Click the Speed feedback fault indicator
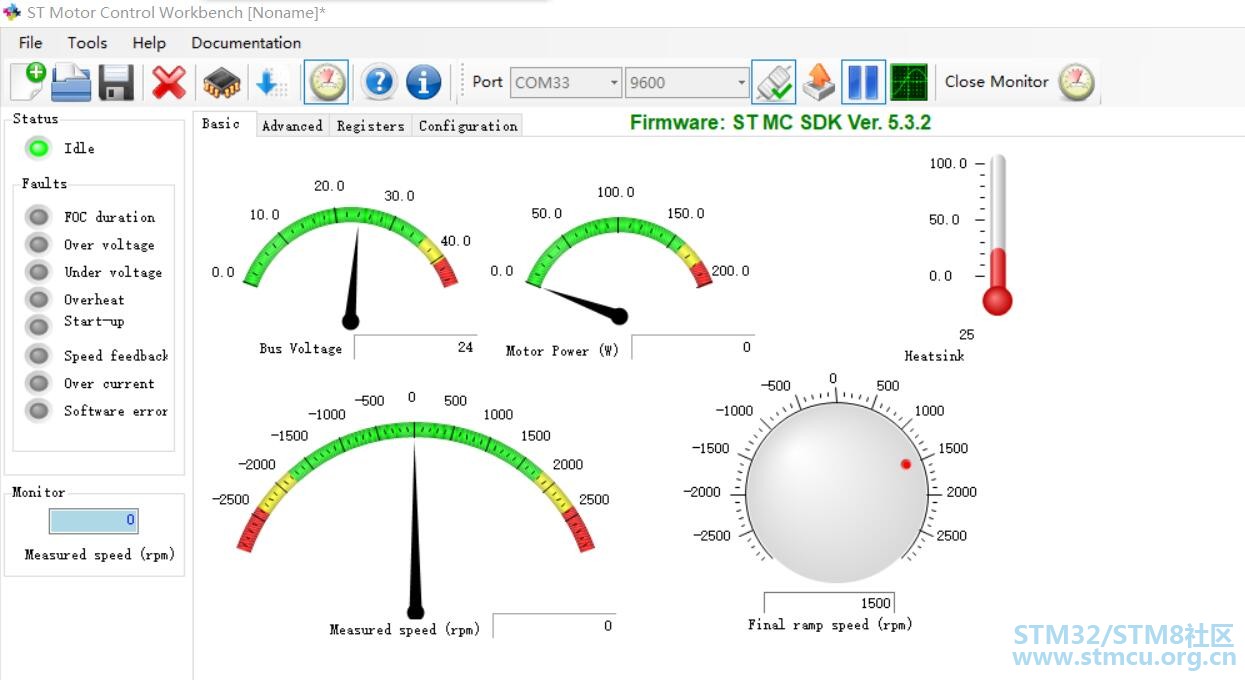 (38, 355)
